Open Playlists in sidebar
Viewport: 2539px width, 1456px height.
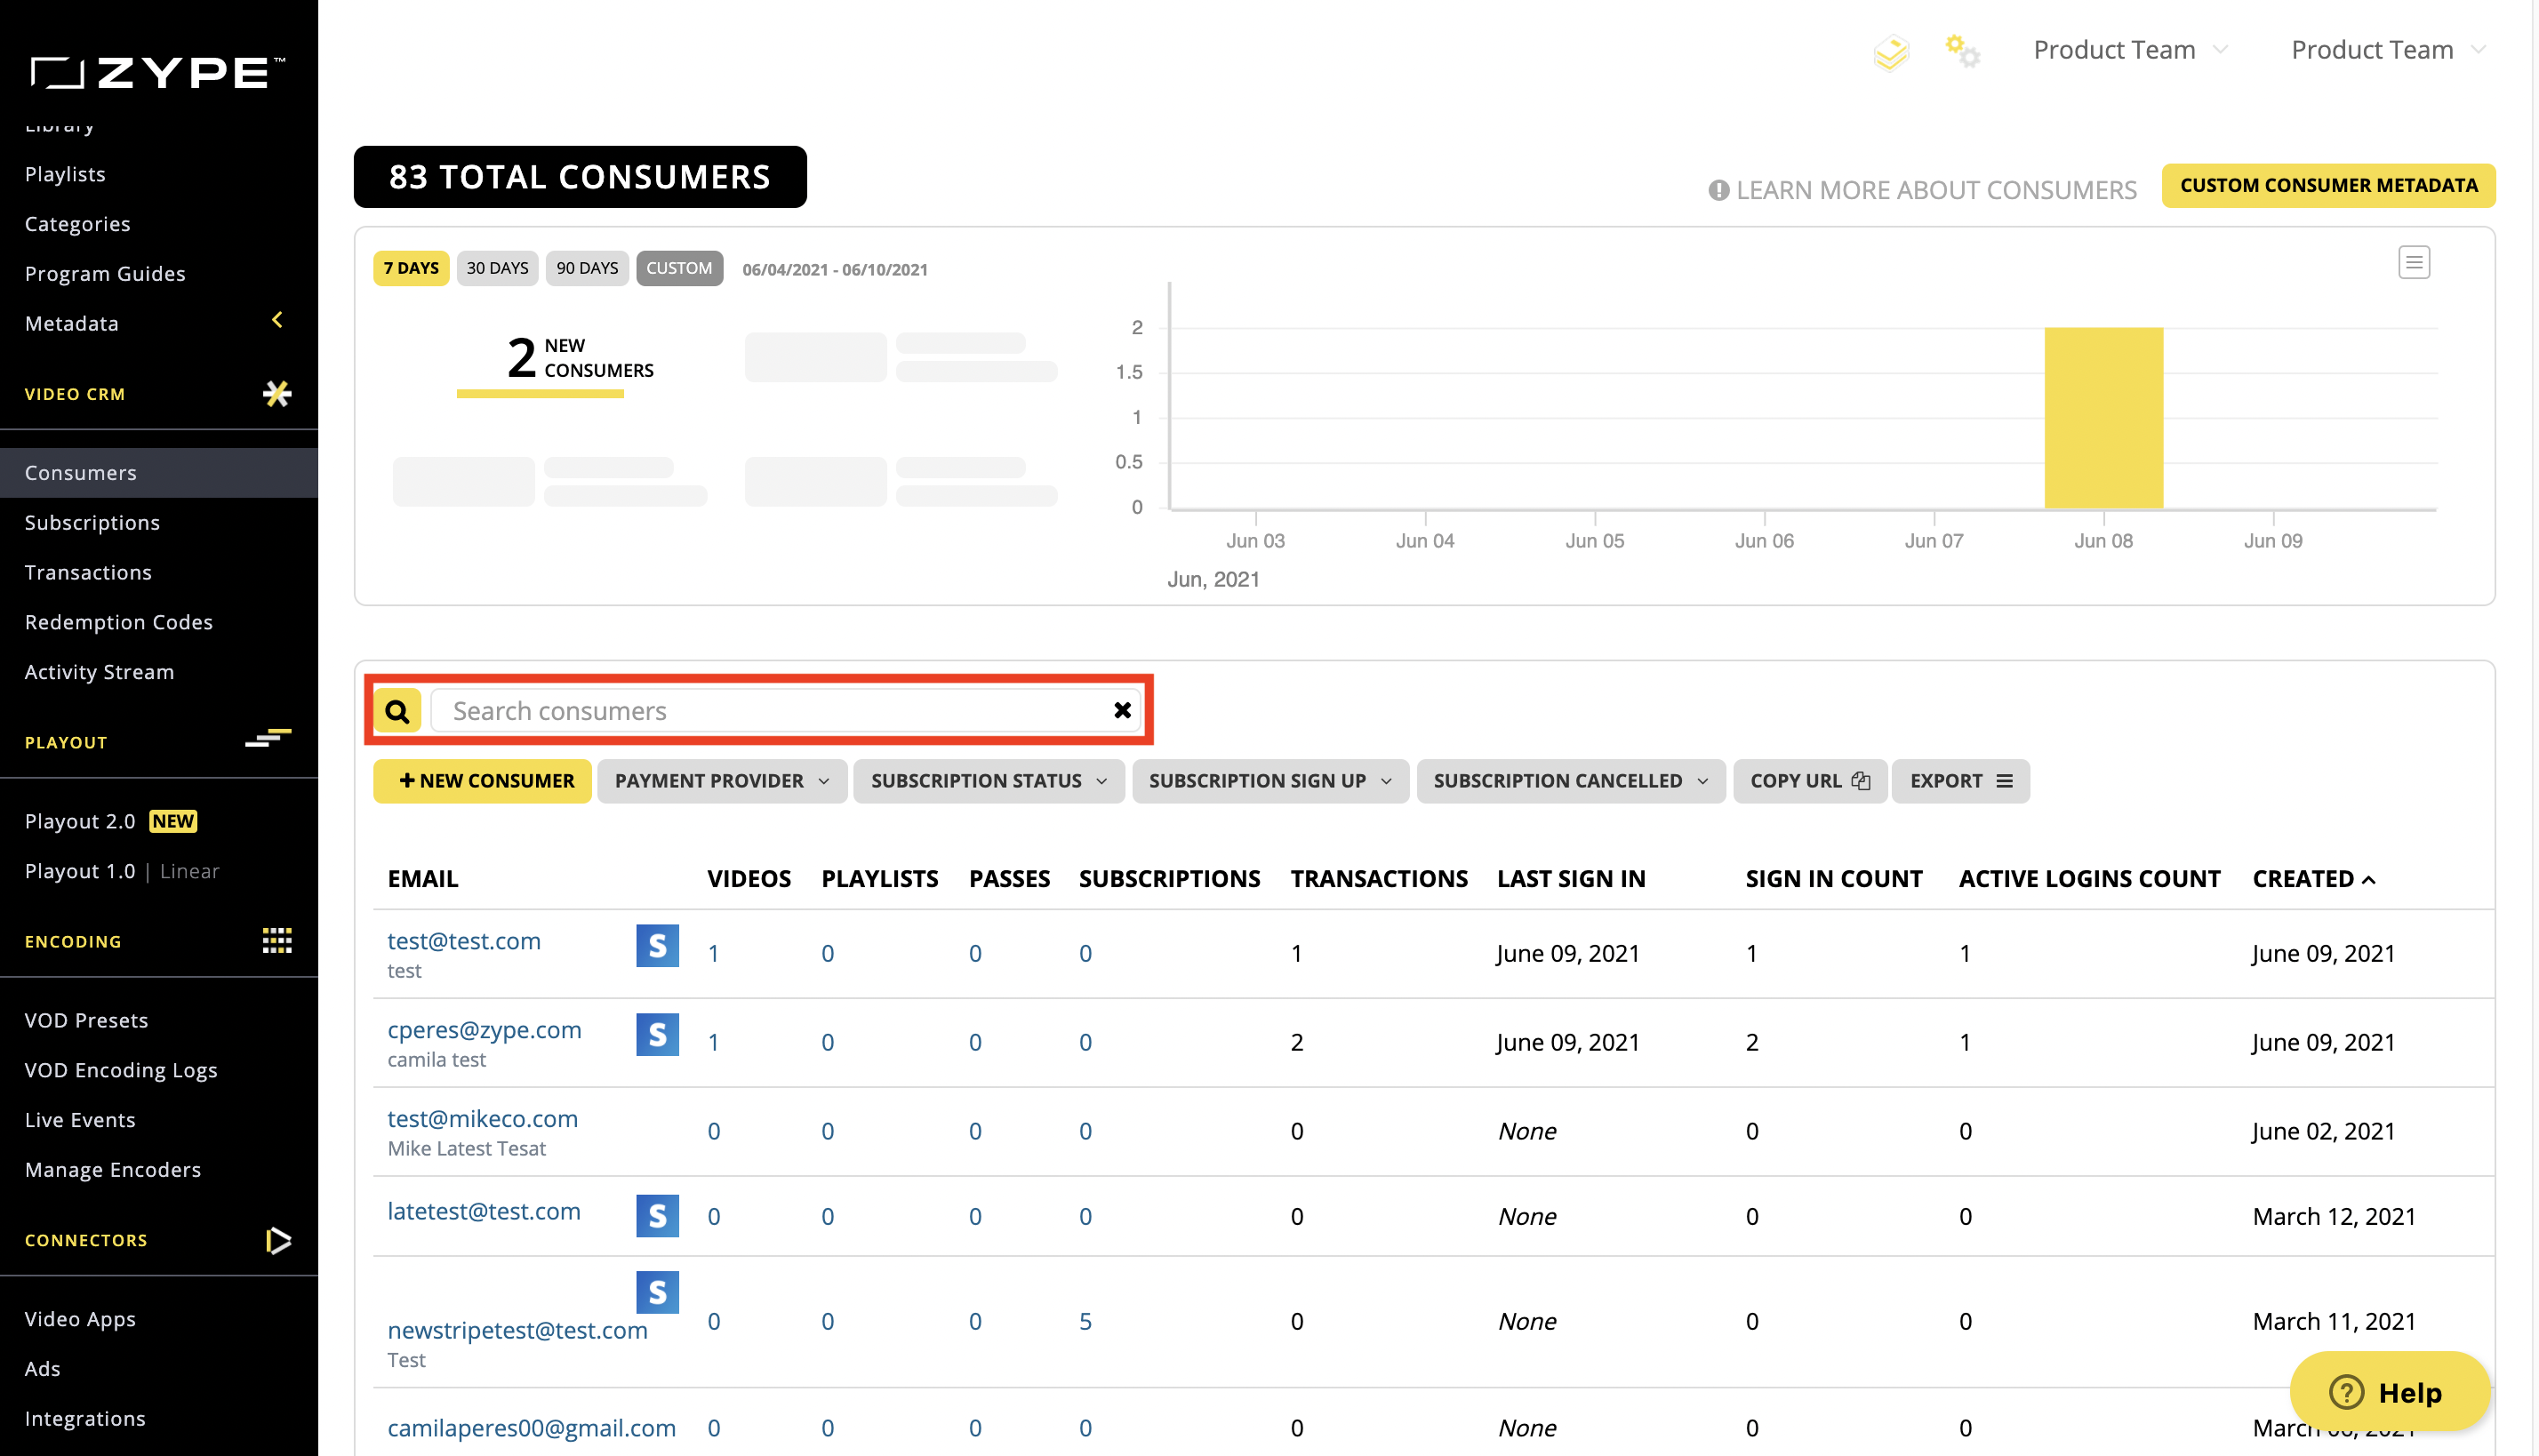[65, 174]
